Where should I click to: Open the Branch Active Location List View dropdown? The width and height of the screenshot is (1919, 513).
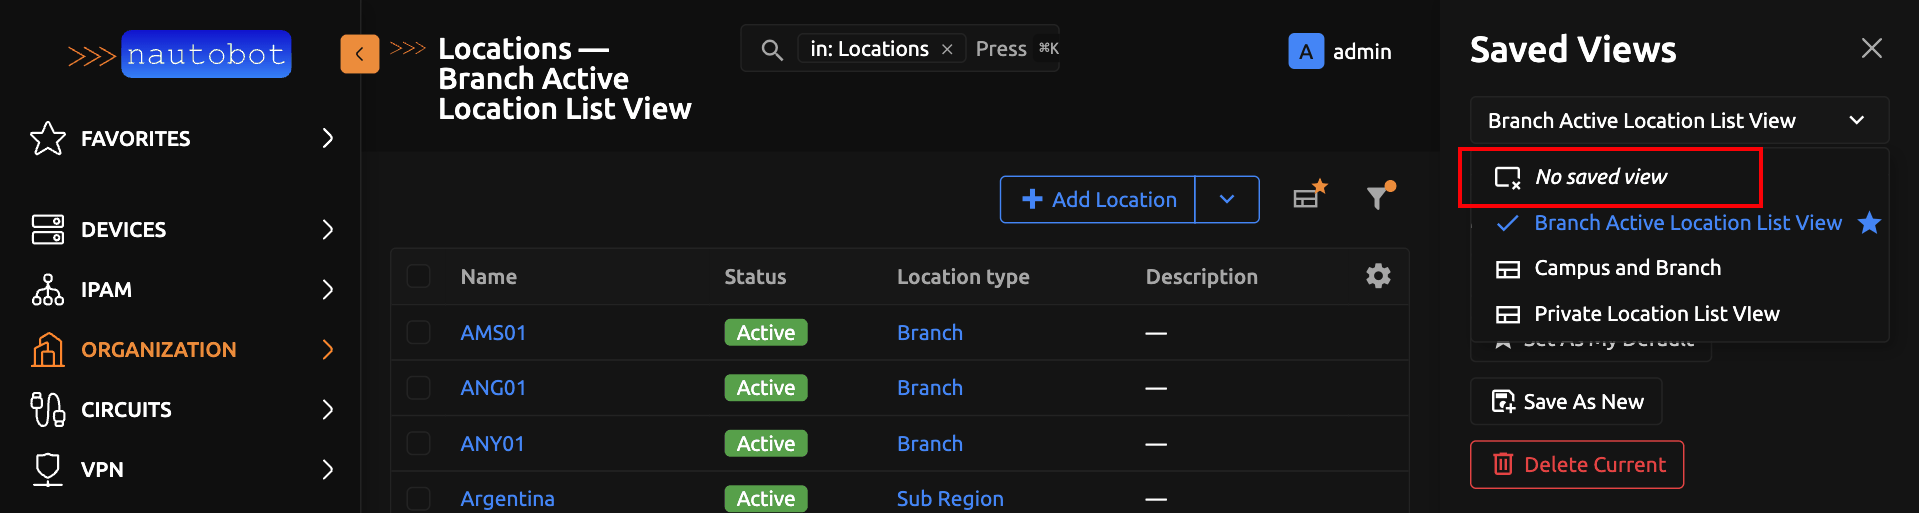click(x=1678, y=120)
